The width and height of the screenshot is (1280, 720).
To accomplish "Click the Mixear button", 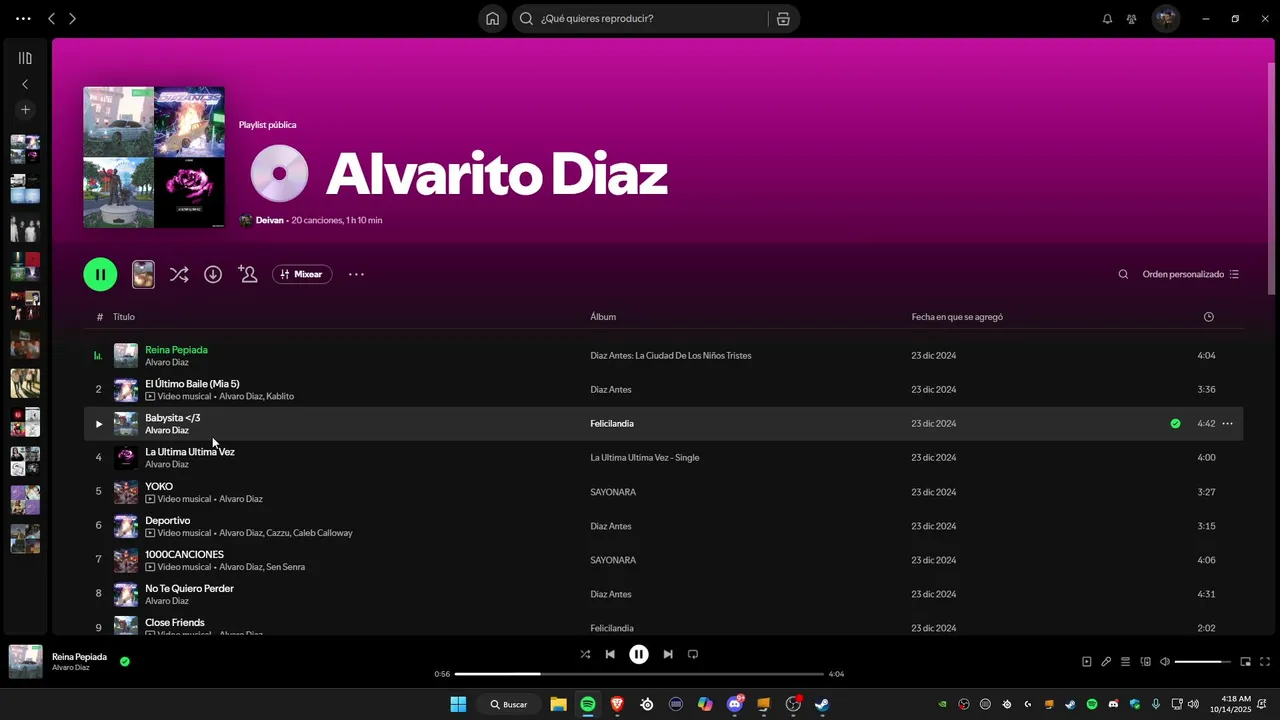I will click(x=302, y=274).
